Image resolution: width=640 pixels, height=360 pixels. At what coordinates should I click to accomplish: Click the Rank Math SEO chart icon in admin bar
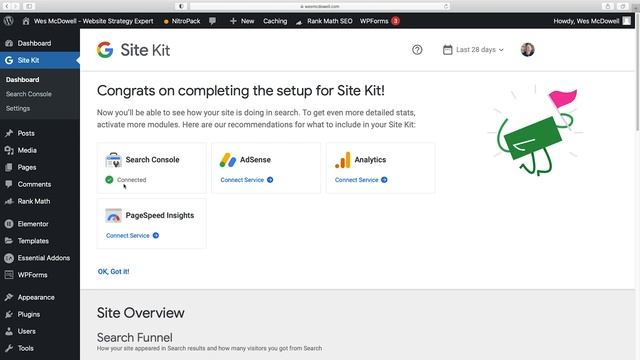click(x=299, y=22)
